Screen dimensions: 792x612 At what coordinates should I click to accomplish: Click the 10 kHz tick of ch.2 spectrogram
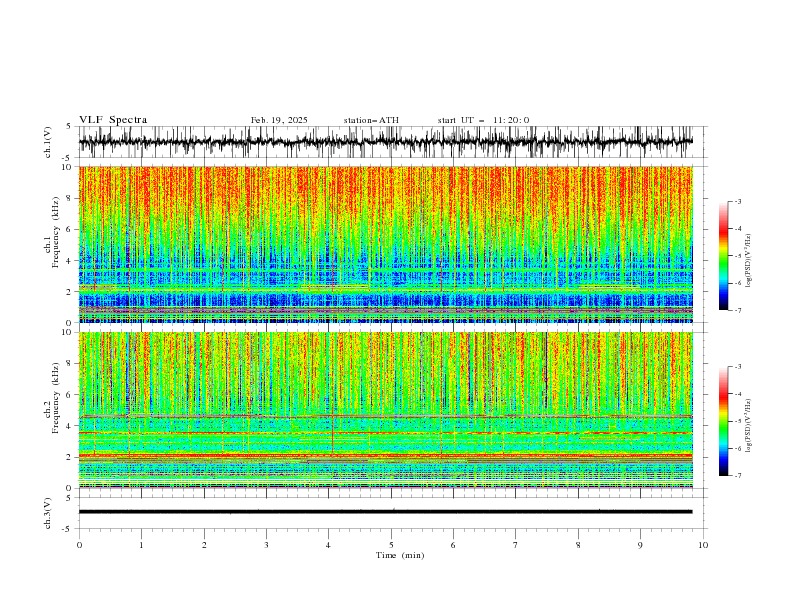[68, 332]
